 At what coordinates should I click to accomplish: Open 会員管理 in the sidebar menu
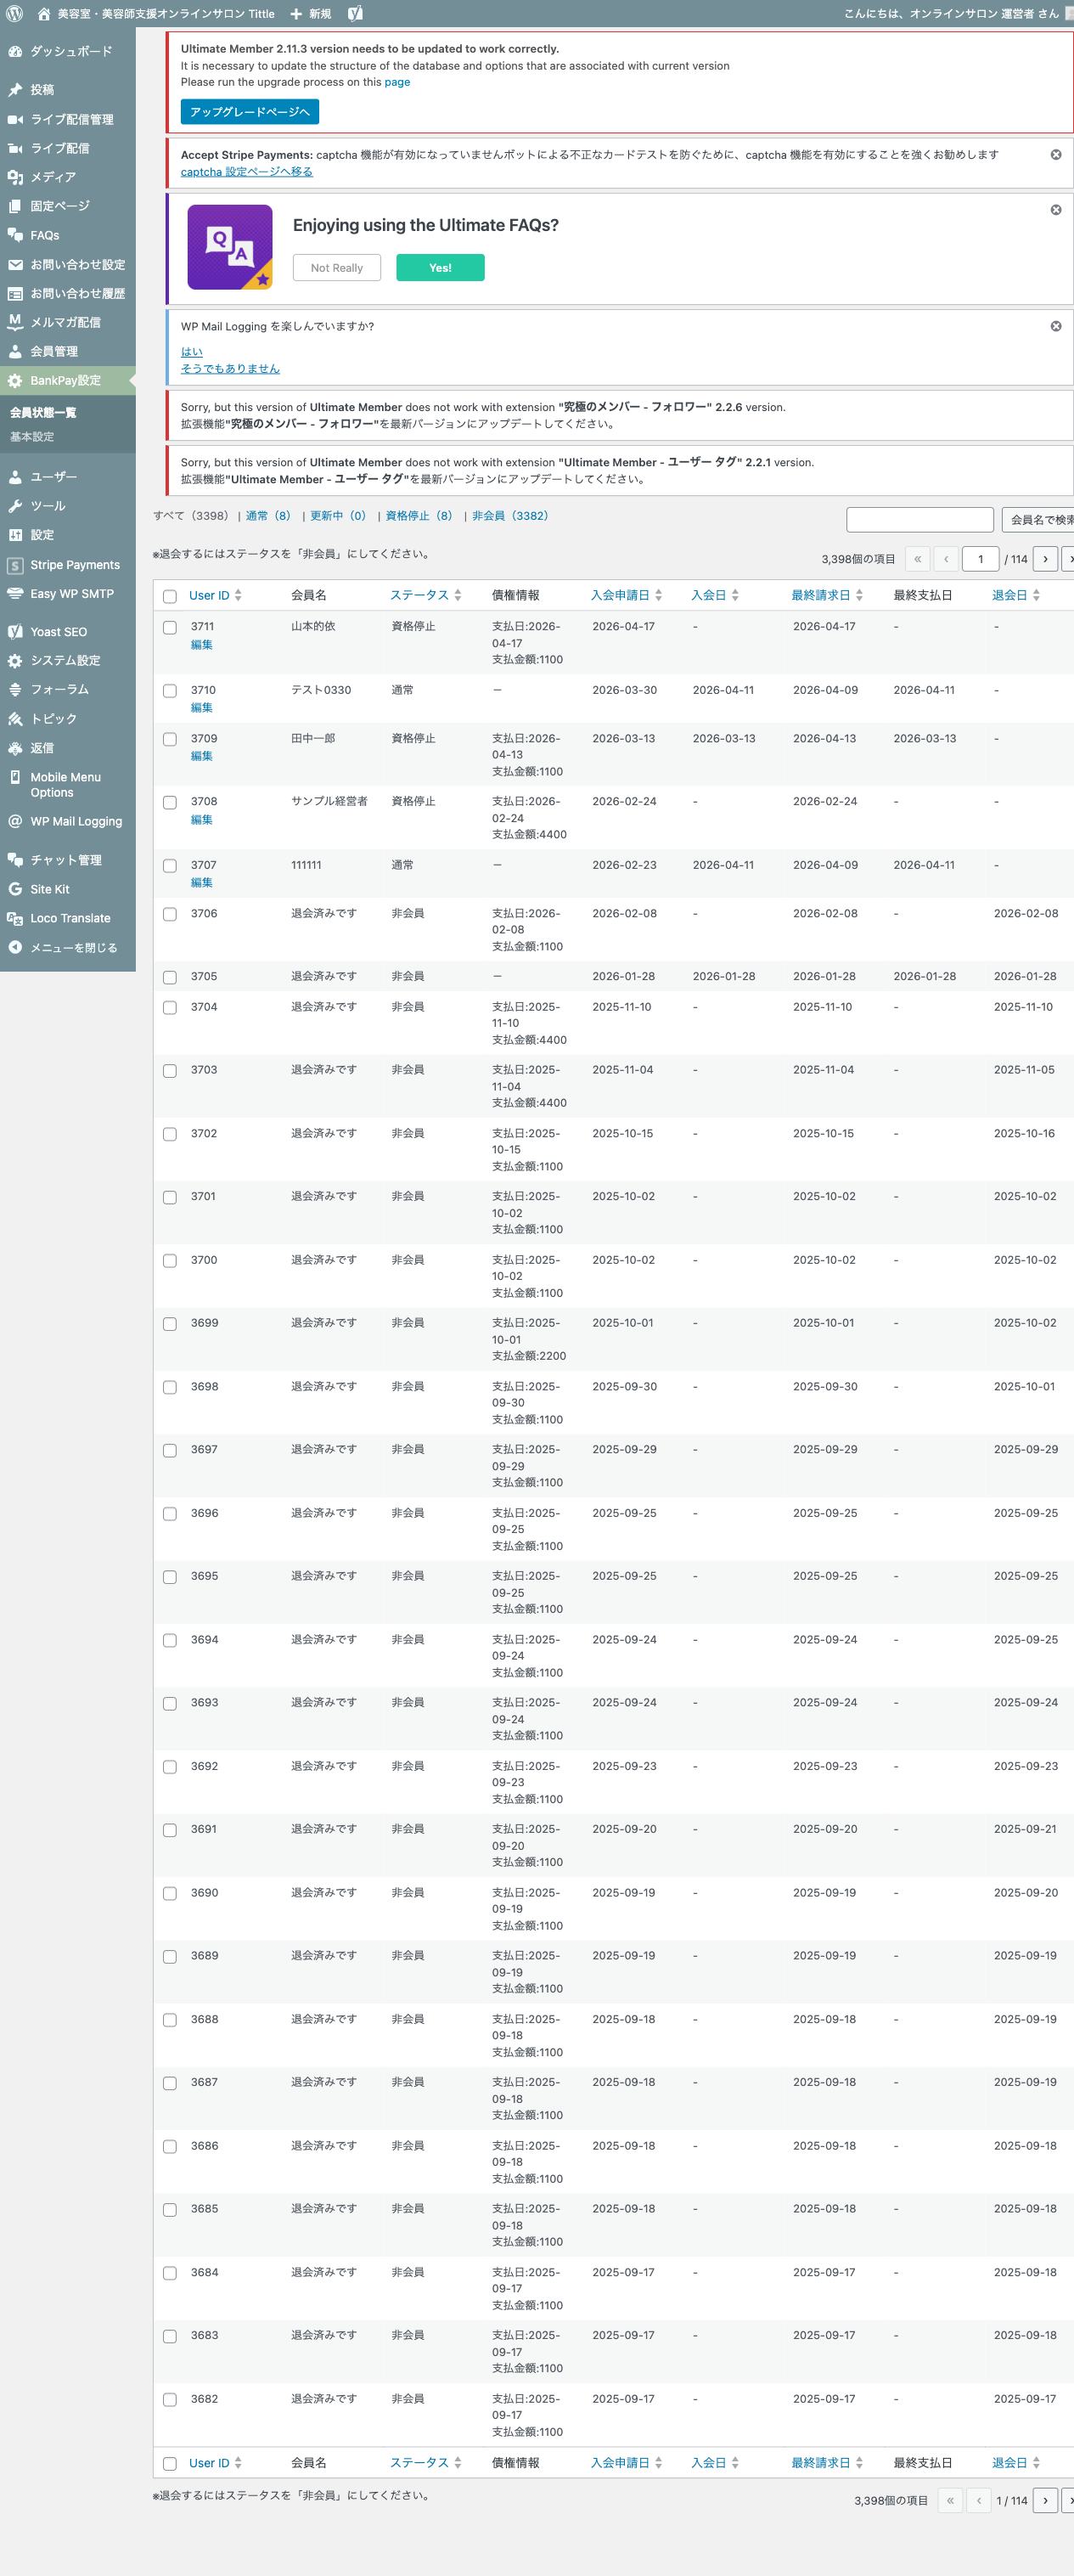click(54, 351)
